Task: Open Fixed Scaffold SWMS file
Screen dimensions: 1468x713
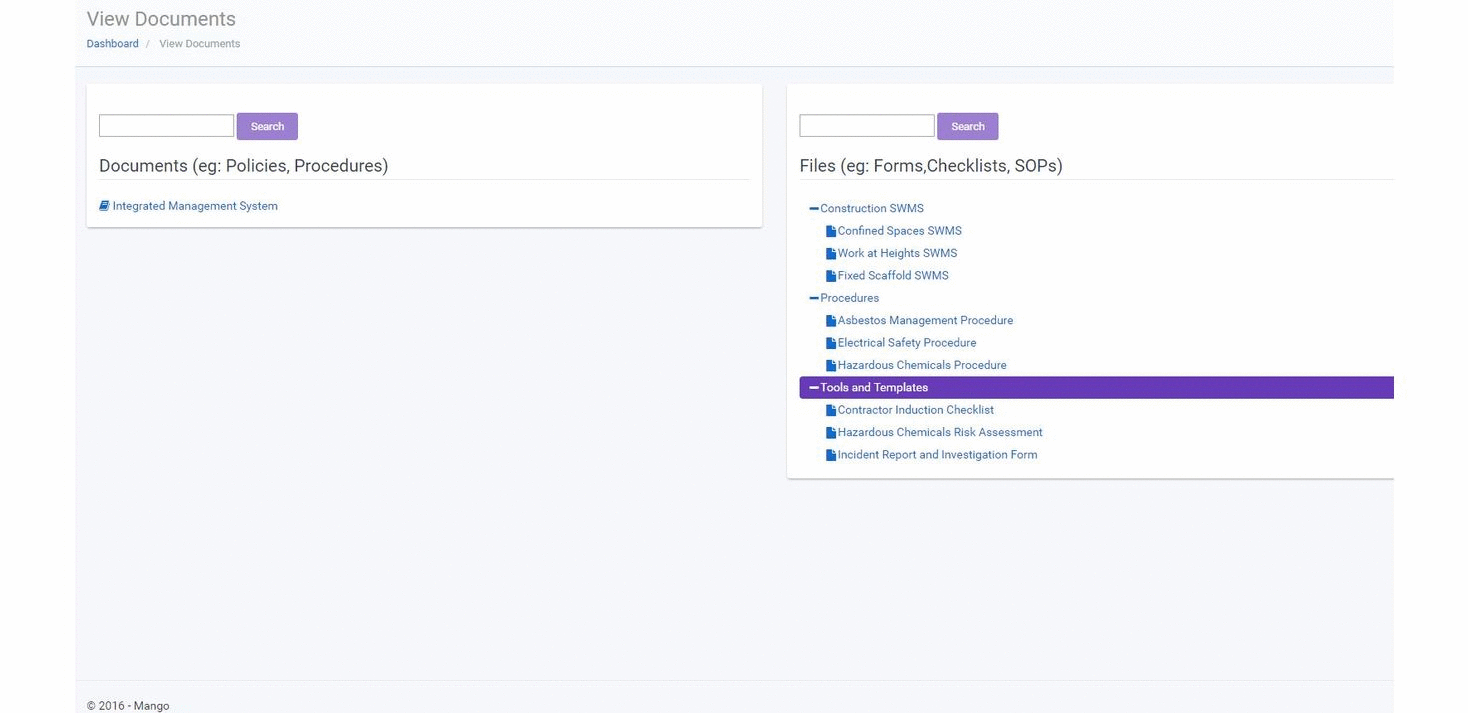Action: pos(893,276)
